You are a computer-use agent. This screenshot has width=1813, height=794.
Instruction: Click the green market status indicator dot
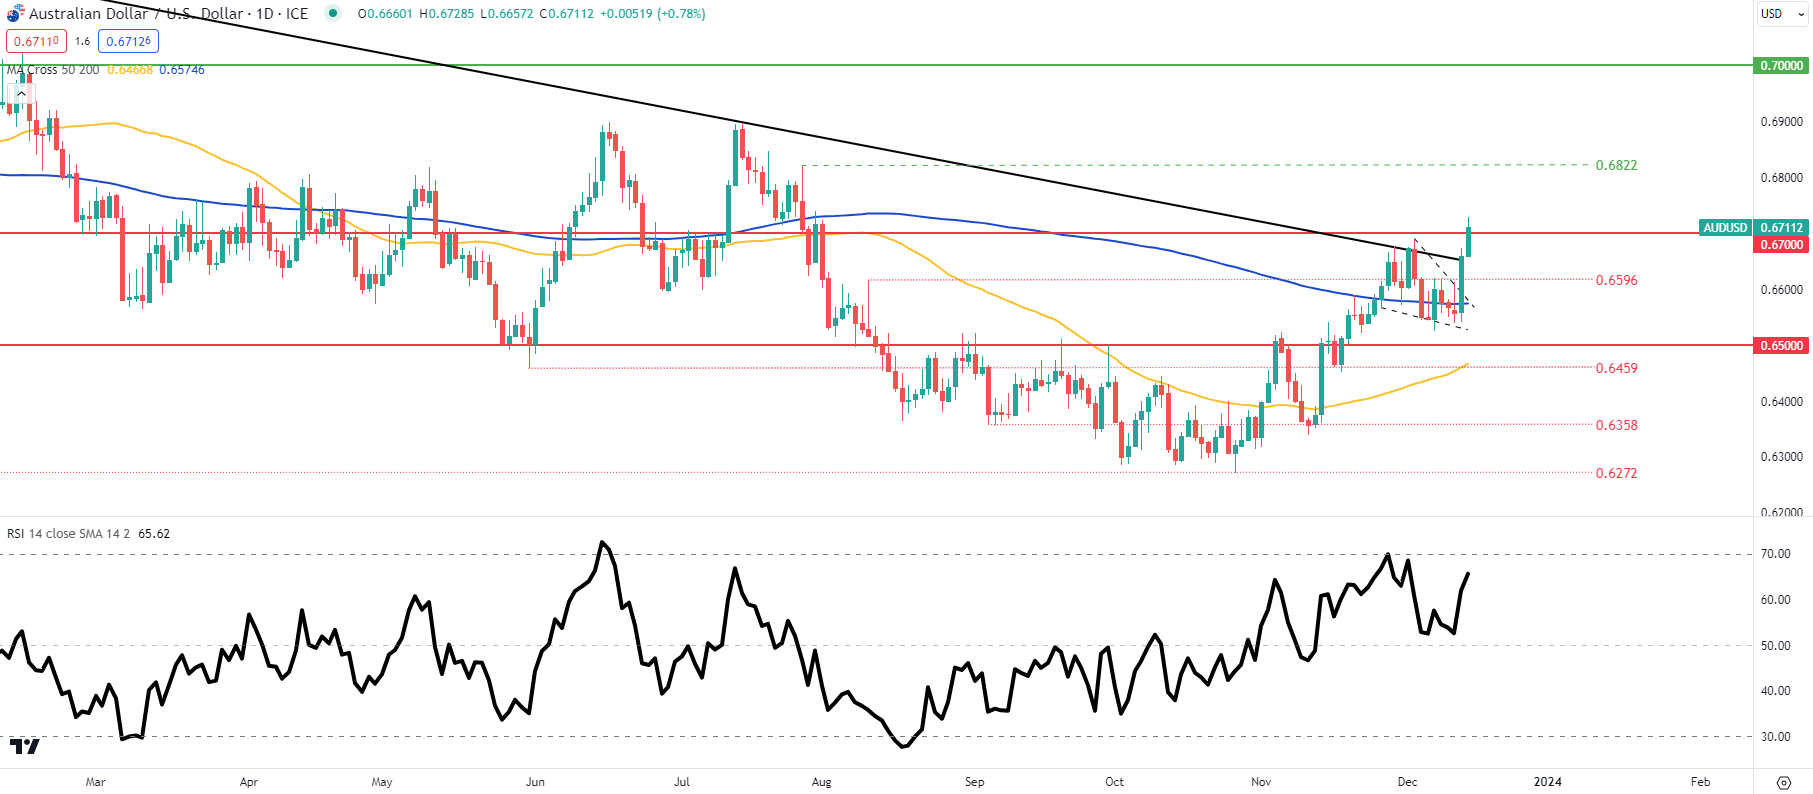(x=333, y=13)
